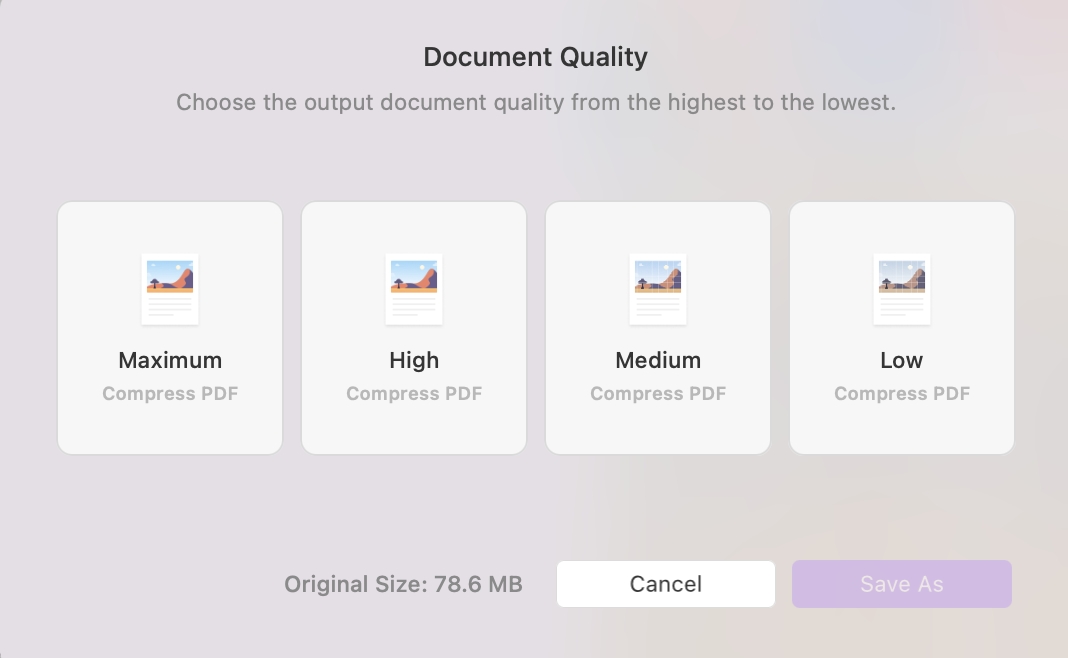This screenshot has width=1068, height=658.
Task: Click the quality description subtitle text
Action: [x=536, y=102]
